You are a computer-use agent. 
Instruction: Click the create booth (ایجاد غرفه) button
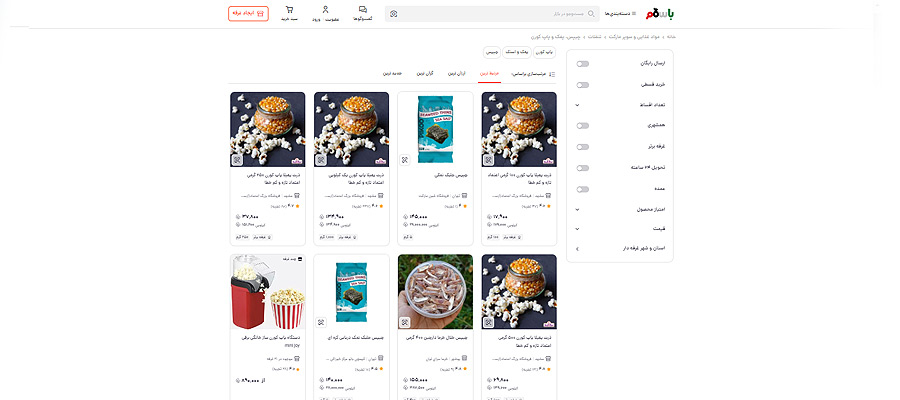(248, 14)
